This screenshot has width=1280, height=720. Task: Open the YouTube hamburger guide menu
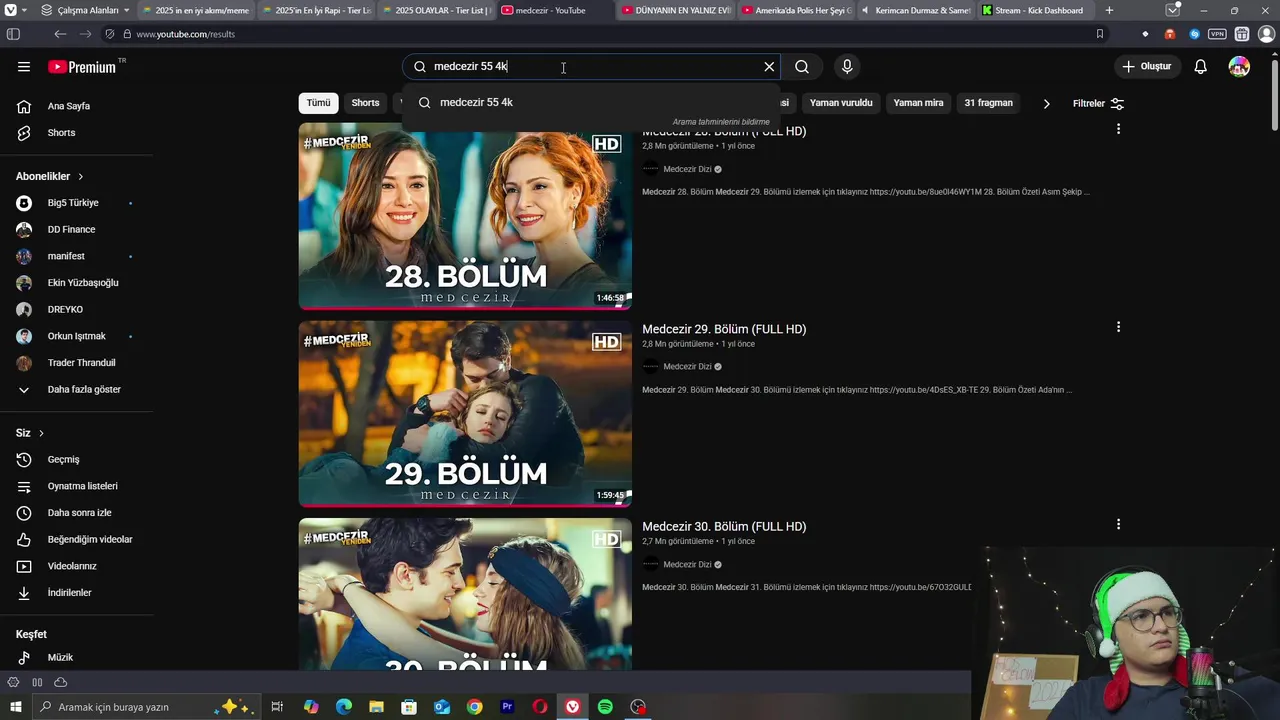click(x=24, y=67)
